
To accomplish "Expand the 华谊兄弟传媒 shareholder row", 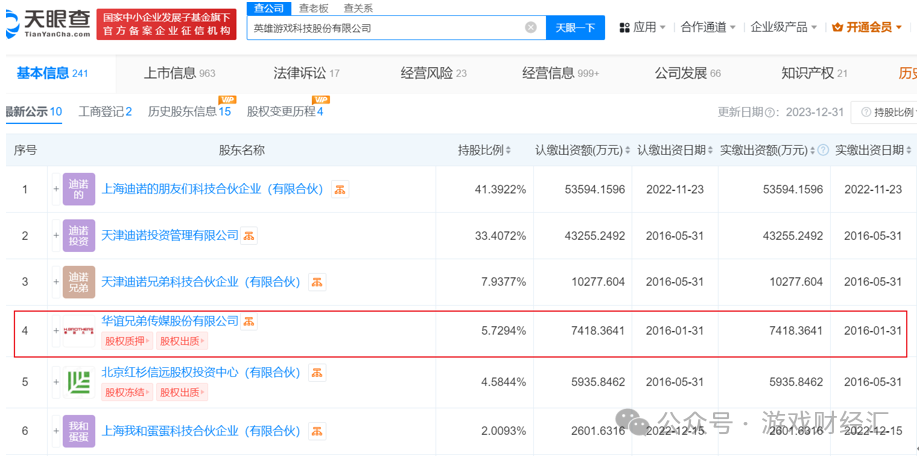I will 56,331.
